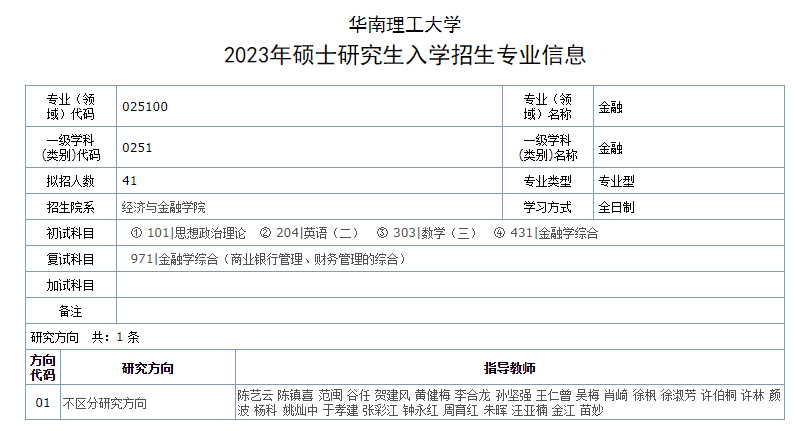Click the first-level discipline code 0251
The image size is (795, 431).
(x=137, y=148)
